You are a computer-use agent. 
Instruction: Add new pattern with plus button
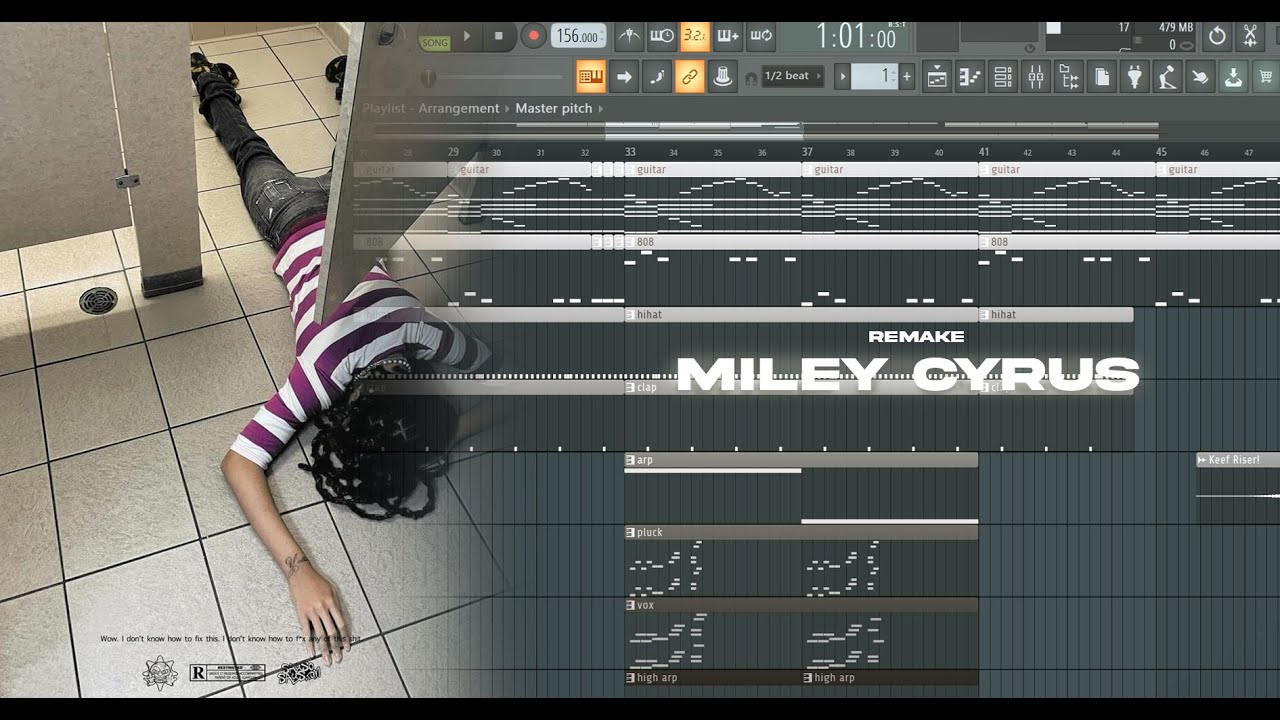click(907, 76)
